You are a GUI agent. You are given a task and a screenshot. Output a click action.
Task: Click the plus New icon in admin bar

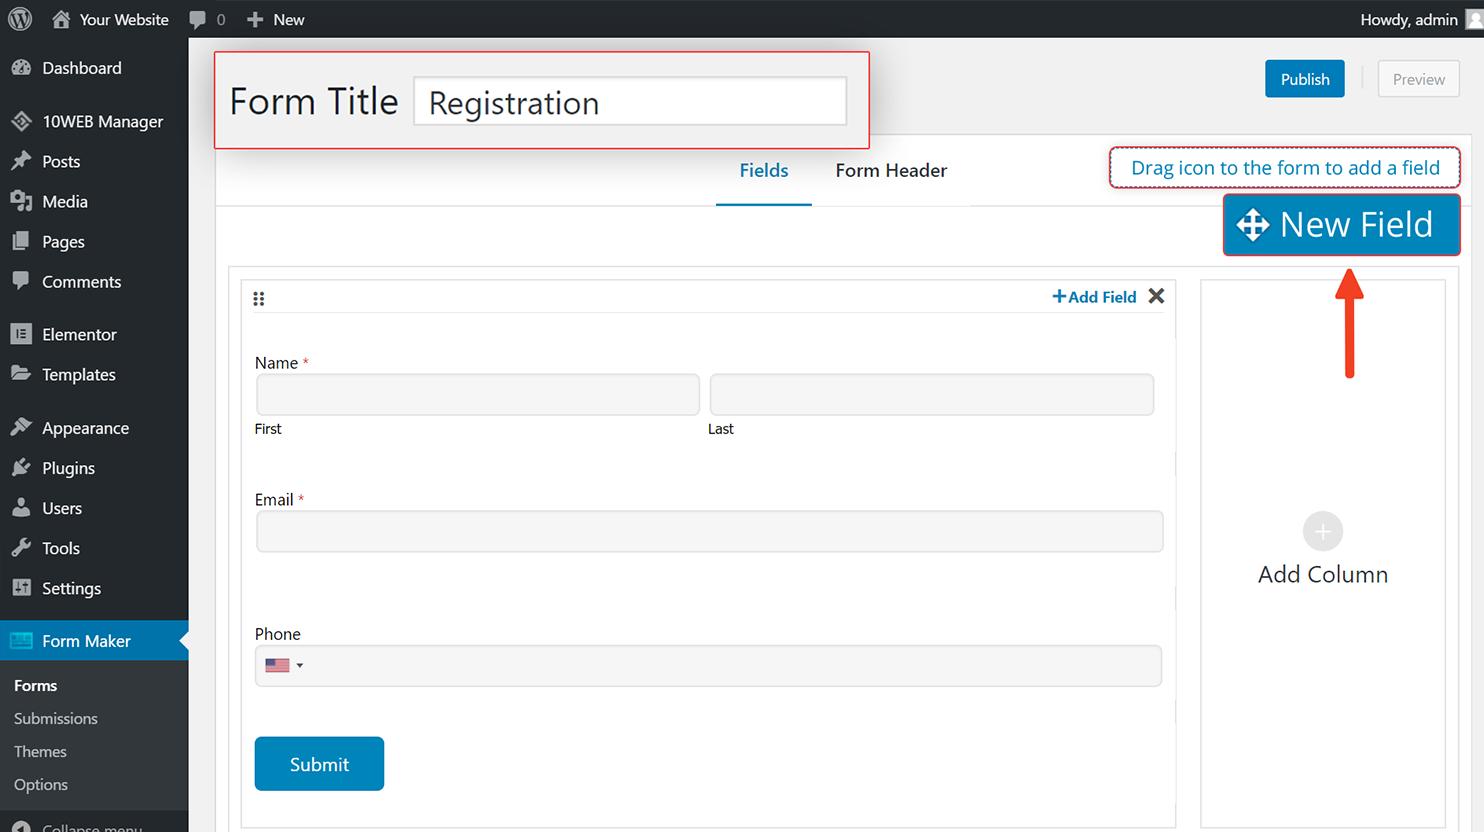click(255, 20)
